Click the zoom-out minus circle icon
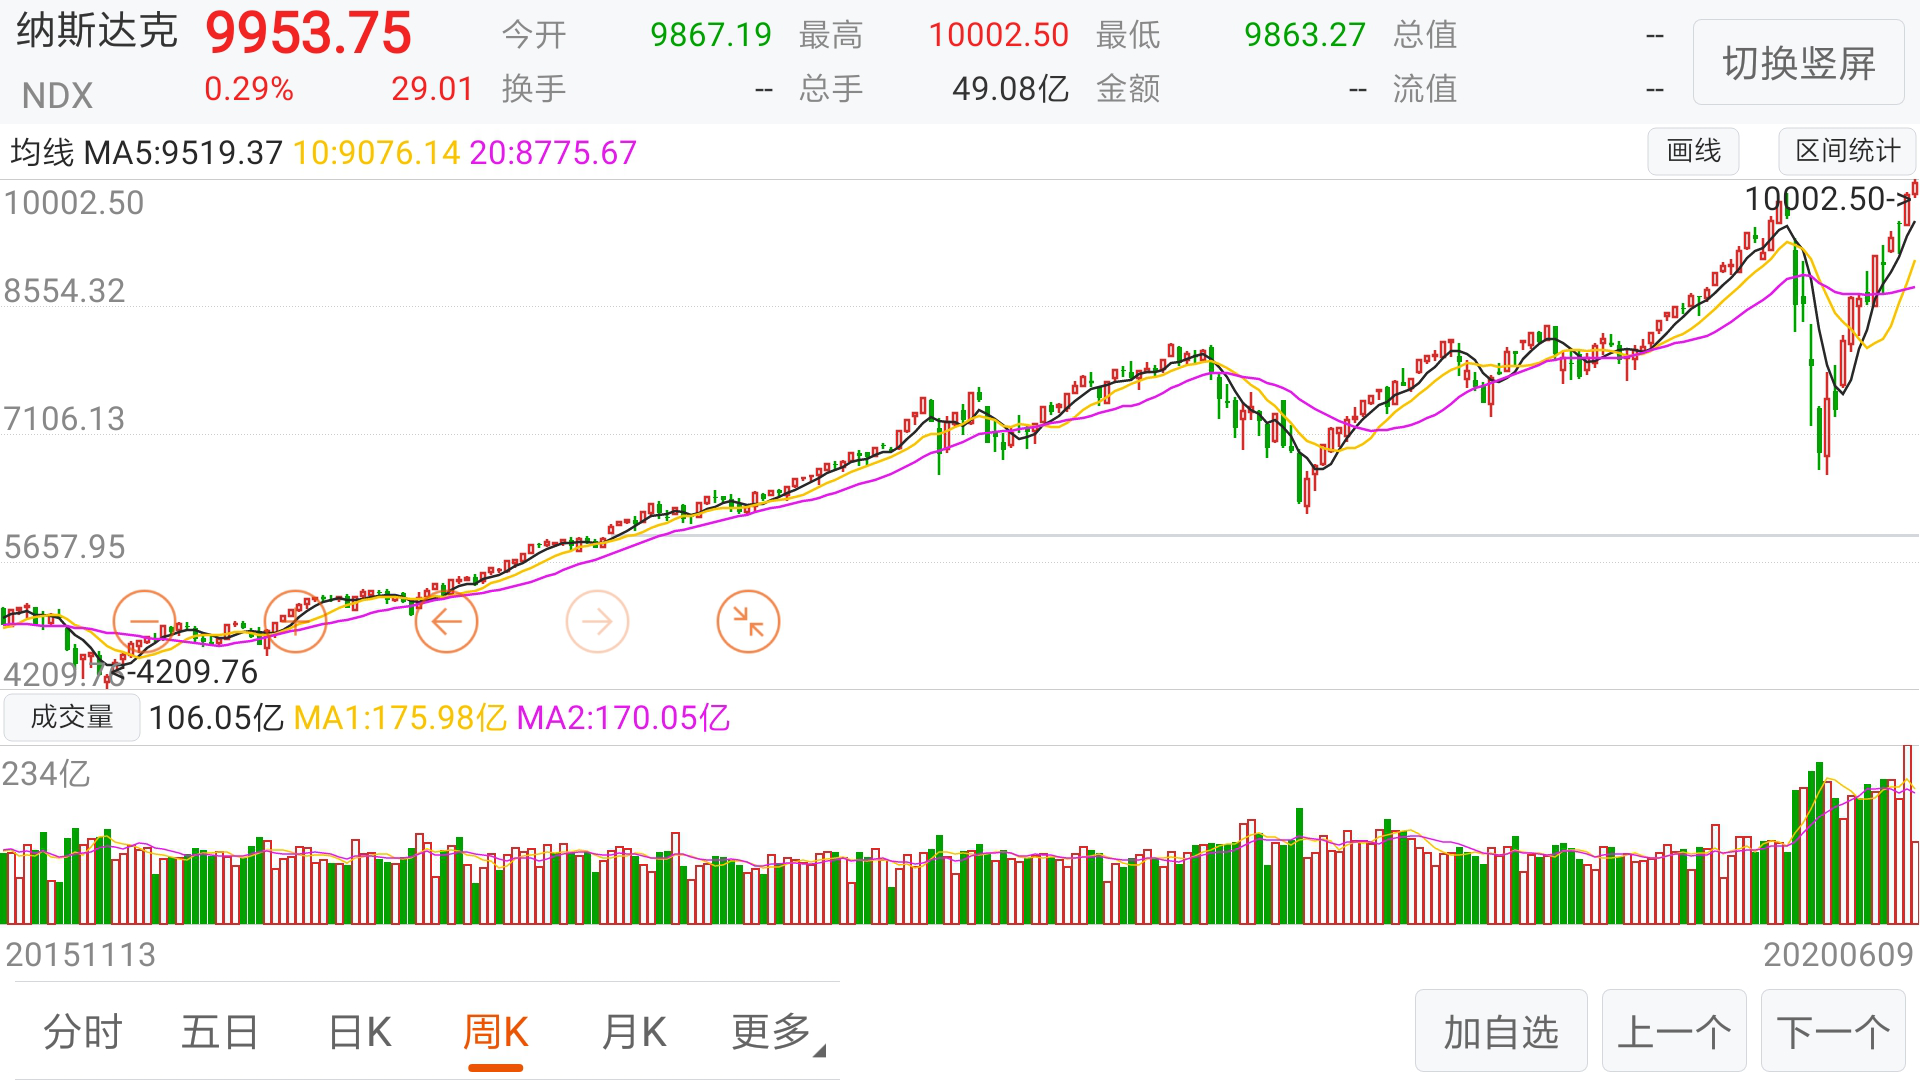Image resolution: width=1920 pixels, height=1080 pixels. [x=144, y=622]
